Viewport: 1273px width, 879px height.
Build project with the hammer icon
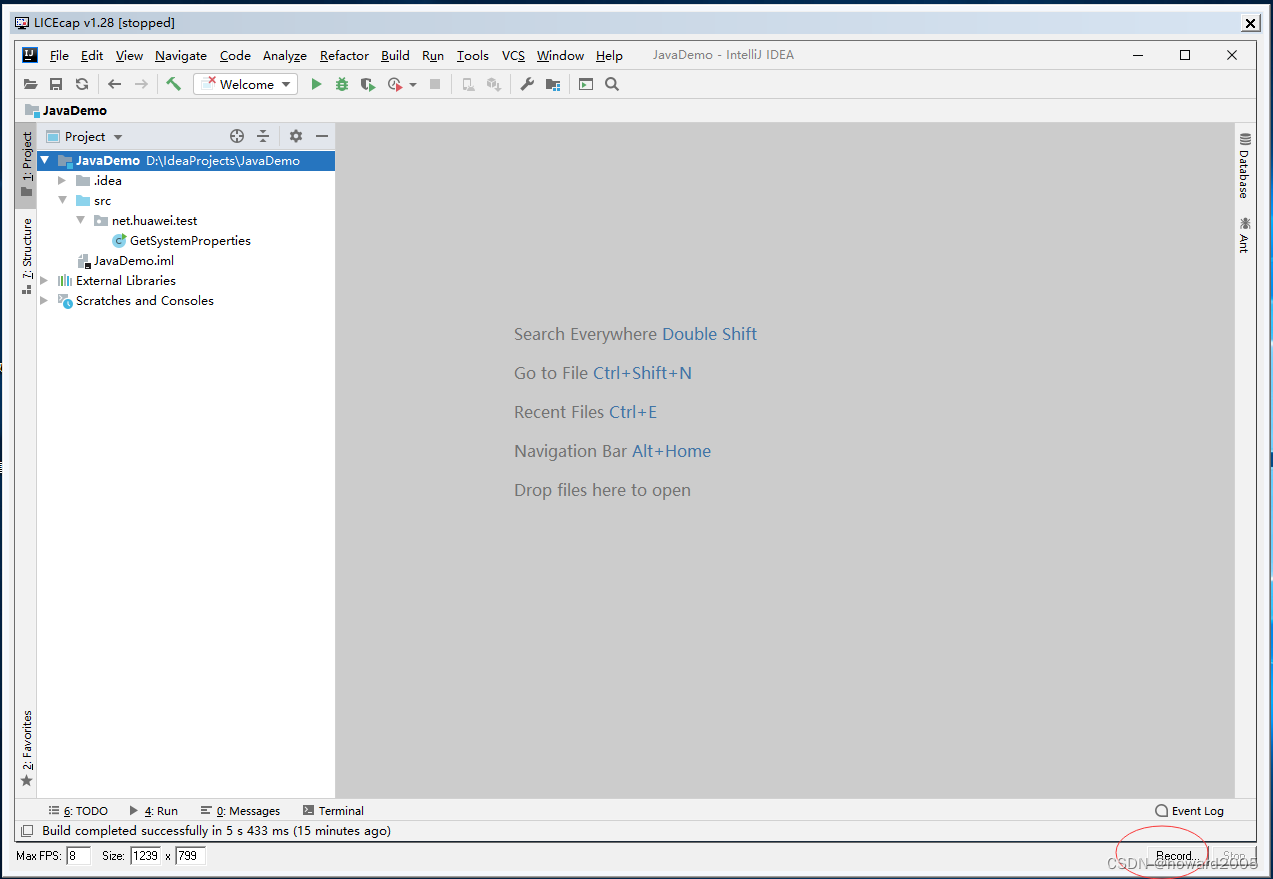[173, 84]
